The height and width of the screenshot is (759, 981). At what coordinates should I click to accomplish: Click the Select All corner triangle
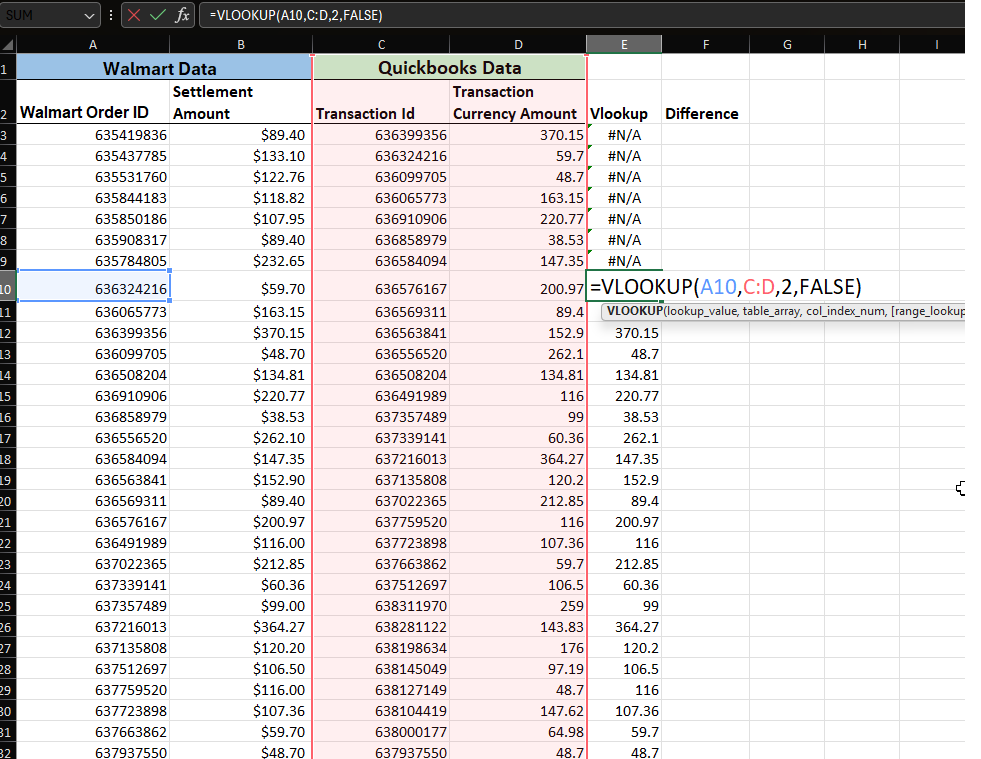point(8,45)
